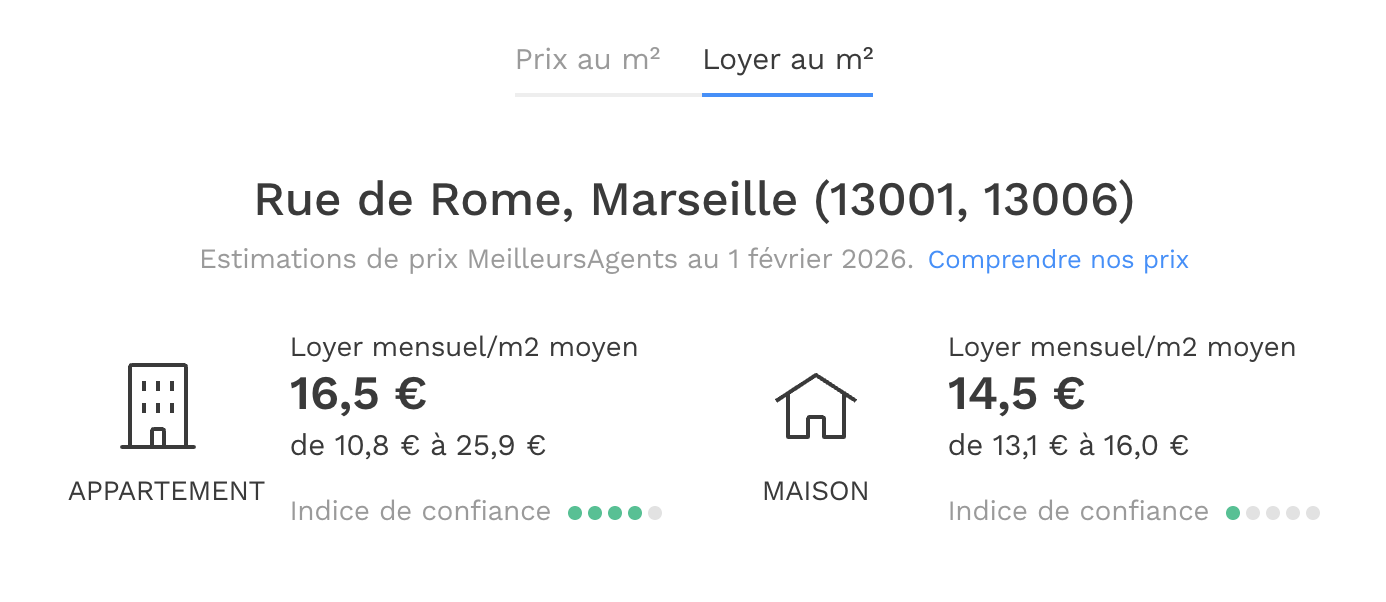Click the apartment building icon
The height and width of the screenshot is (602, 1386).
[x=158, y=406]
